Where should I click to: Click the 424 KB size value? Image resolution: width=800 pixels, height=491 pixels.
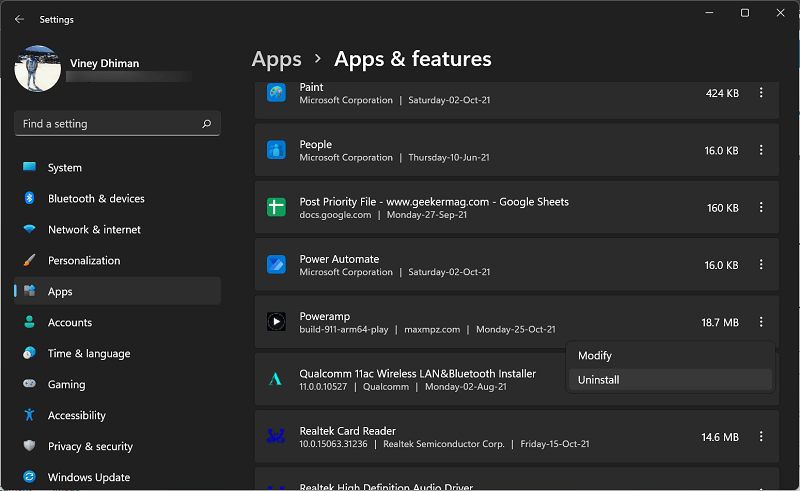click(x=722, y=93)
